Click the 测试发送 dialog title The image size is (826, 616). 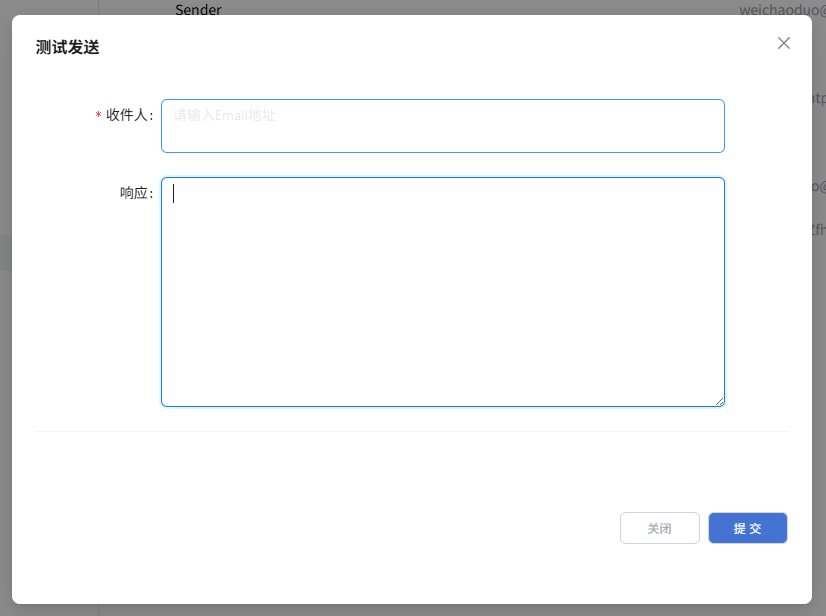coord(67,47)
